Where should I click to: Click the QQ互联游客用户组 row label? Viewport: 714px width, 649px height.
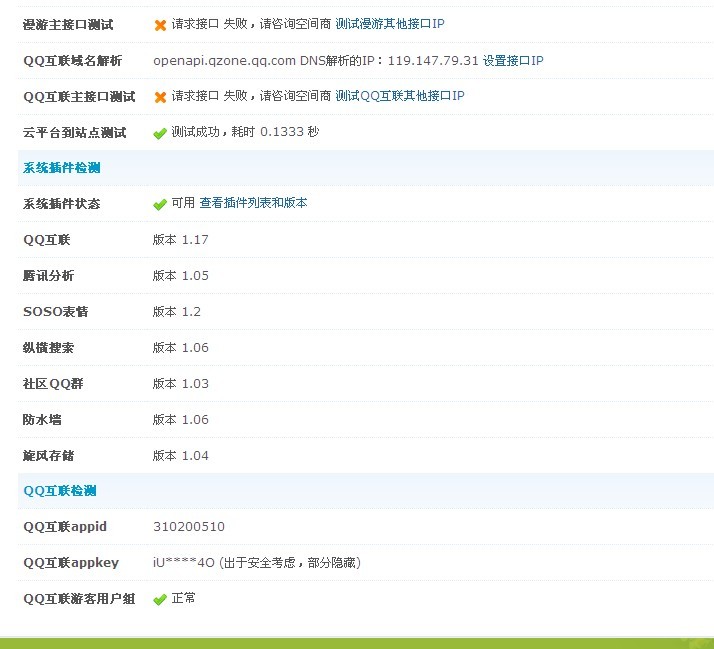(79, 598)
